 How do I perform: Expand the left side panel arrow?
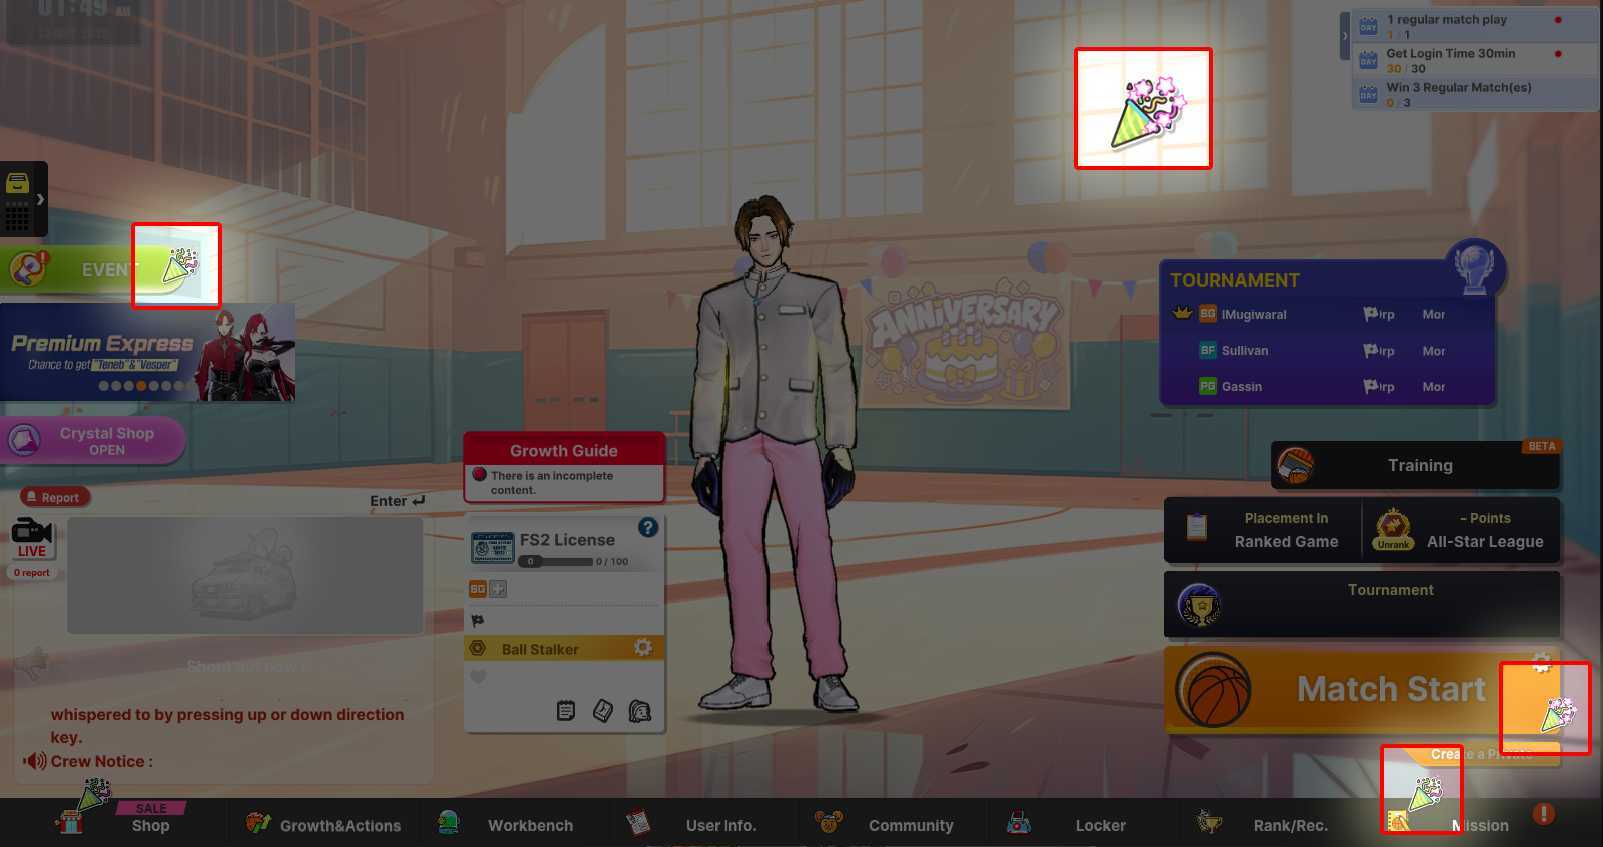pyautogui.click(x=40, y=199)
